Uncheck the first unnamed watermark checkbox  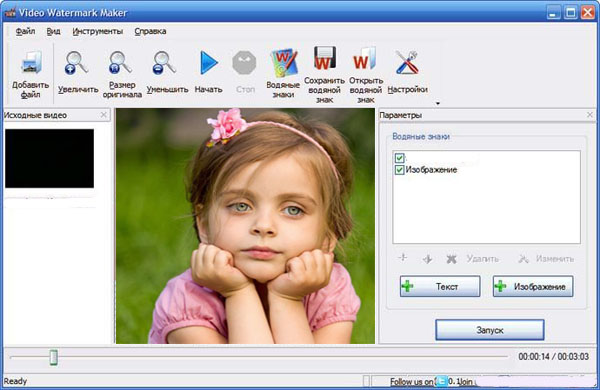[399, 158]
